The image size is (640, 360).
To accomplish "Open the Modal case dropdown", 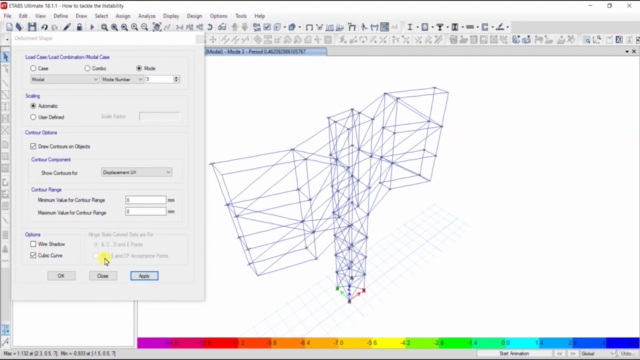I will pyautogui.click(x=64, y=79).
